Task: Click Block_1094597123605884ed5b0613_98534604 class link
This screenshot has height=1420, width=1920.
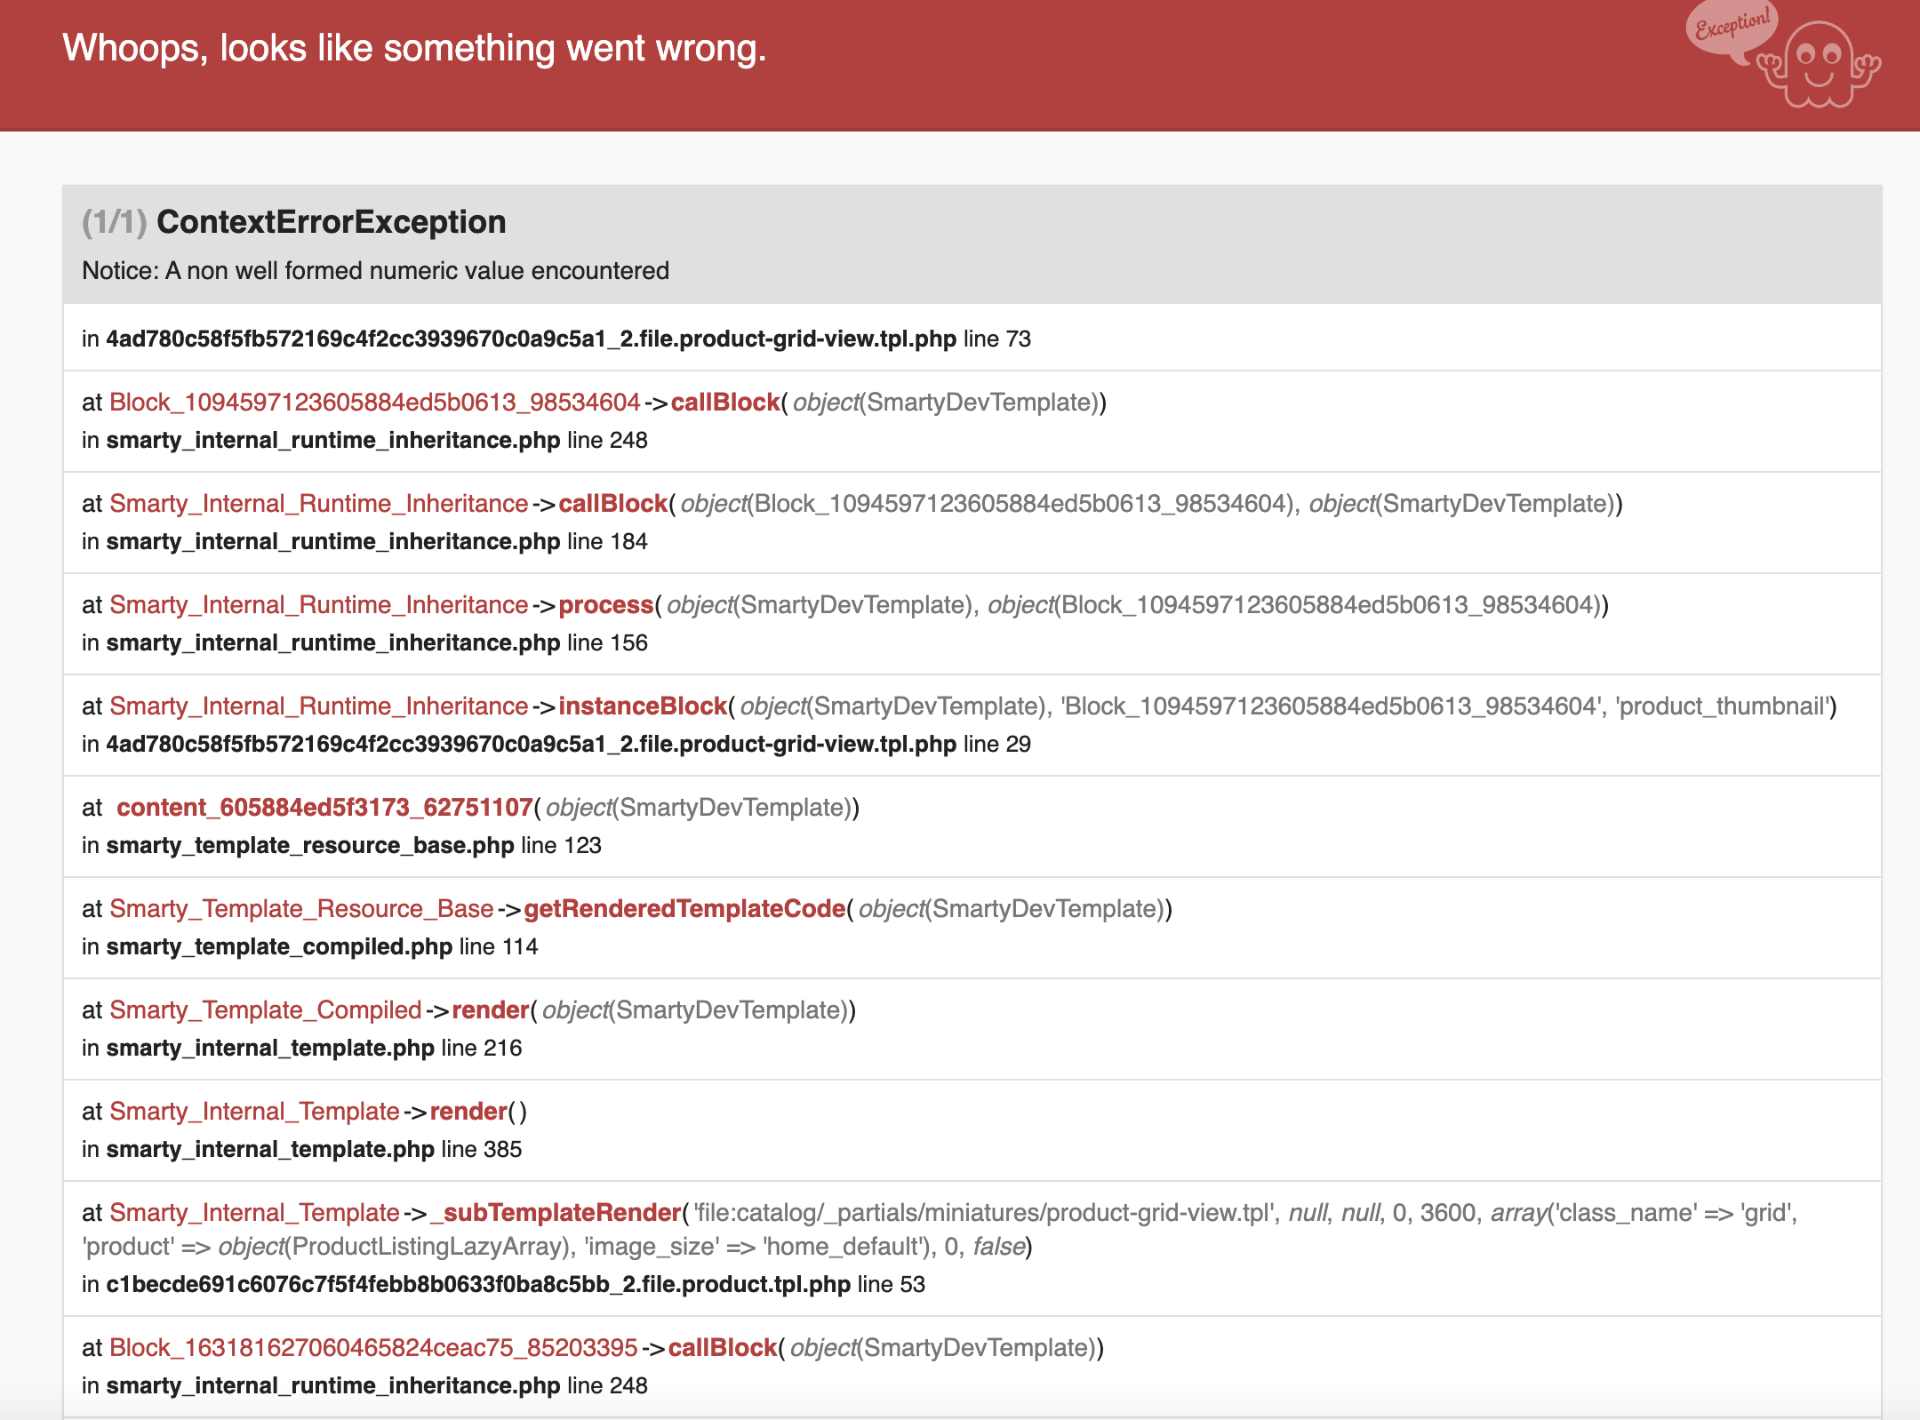Action: tap(374, 402)
